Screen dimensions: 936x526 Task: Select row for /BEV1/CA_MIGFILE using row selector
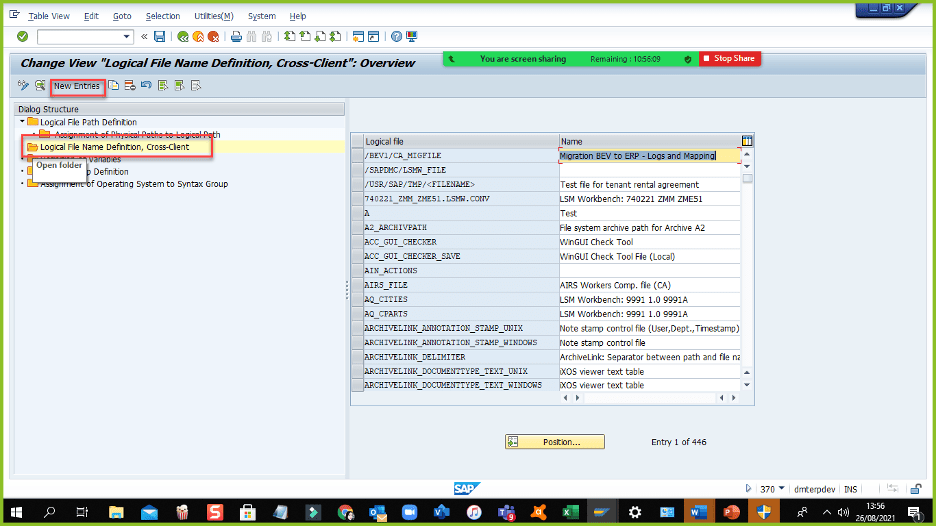coord(355,156)
